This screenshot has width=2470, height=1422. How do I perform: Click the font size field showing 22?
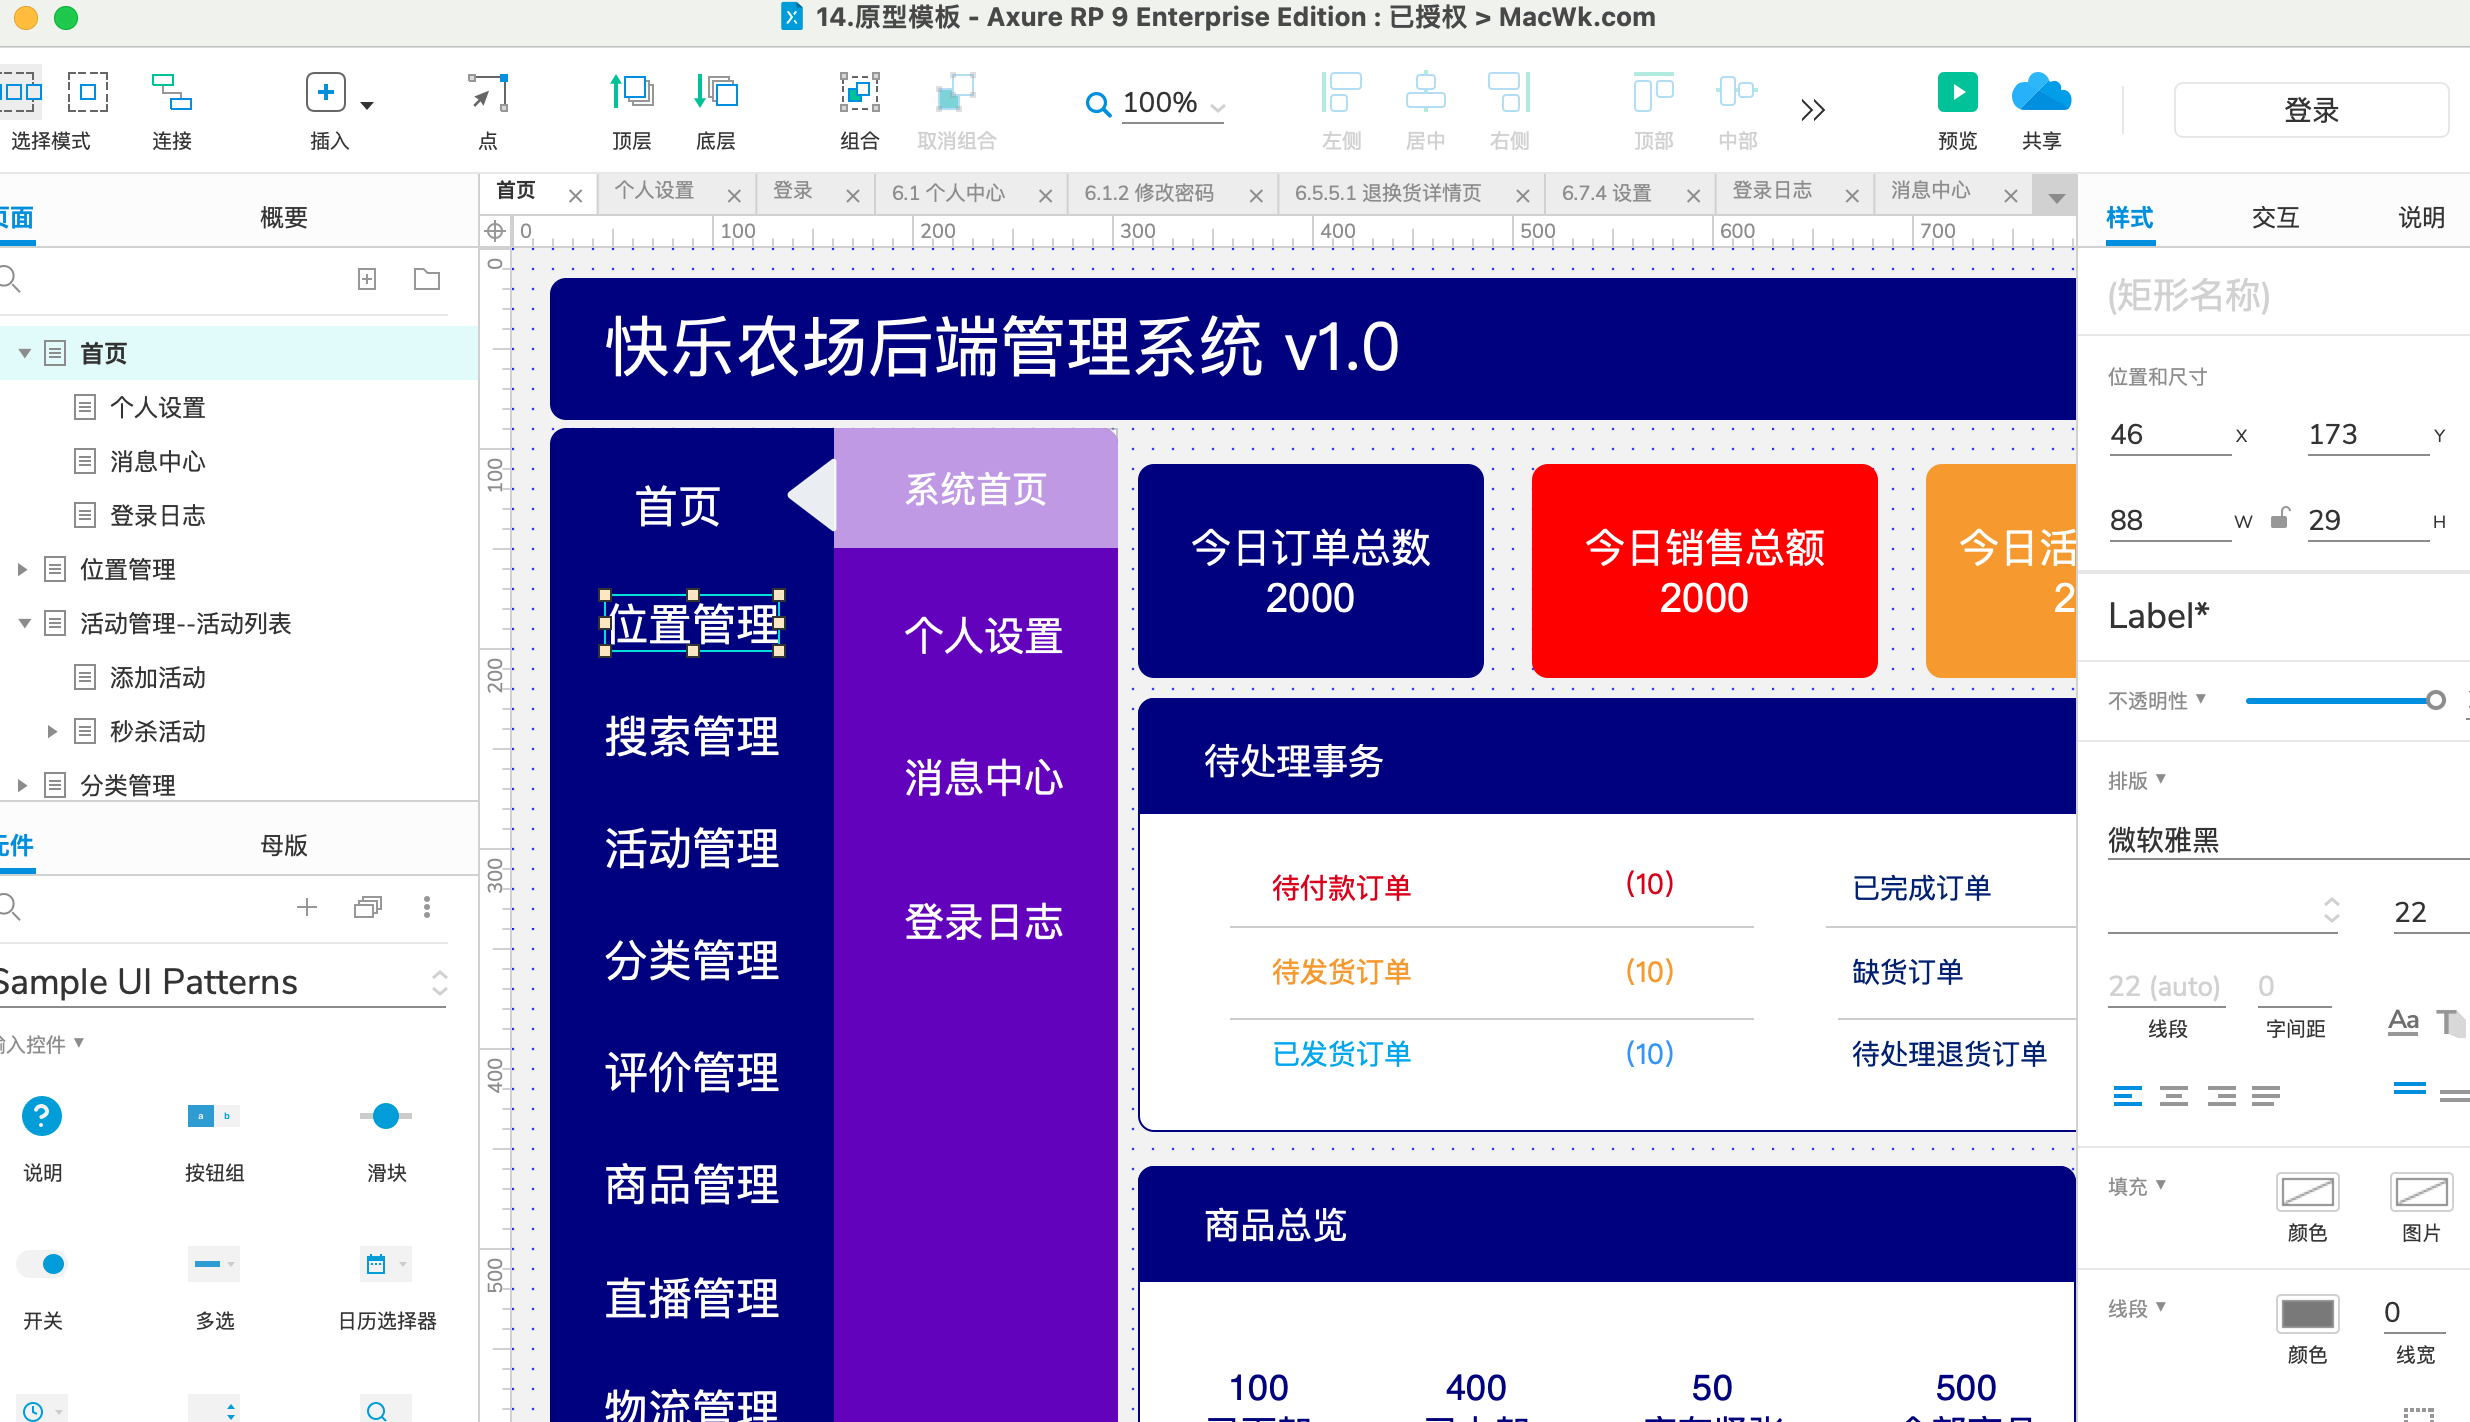click(x=2429, y=912)
